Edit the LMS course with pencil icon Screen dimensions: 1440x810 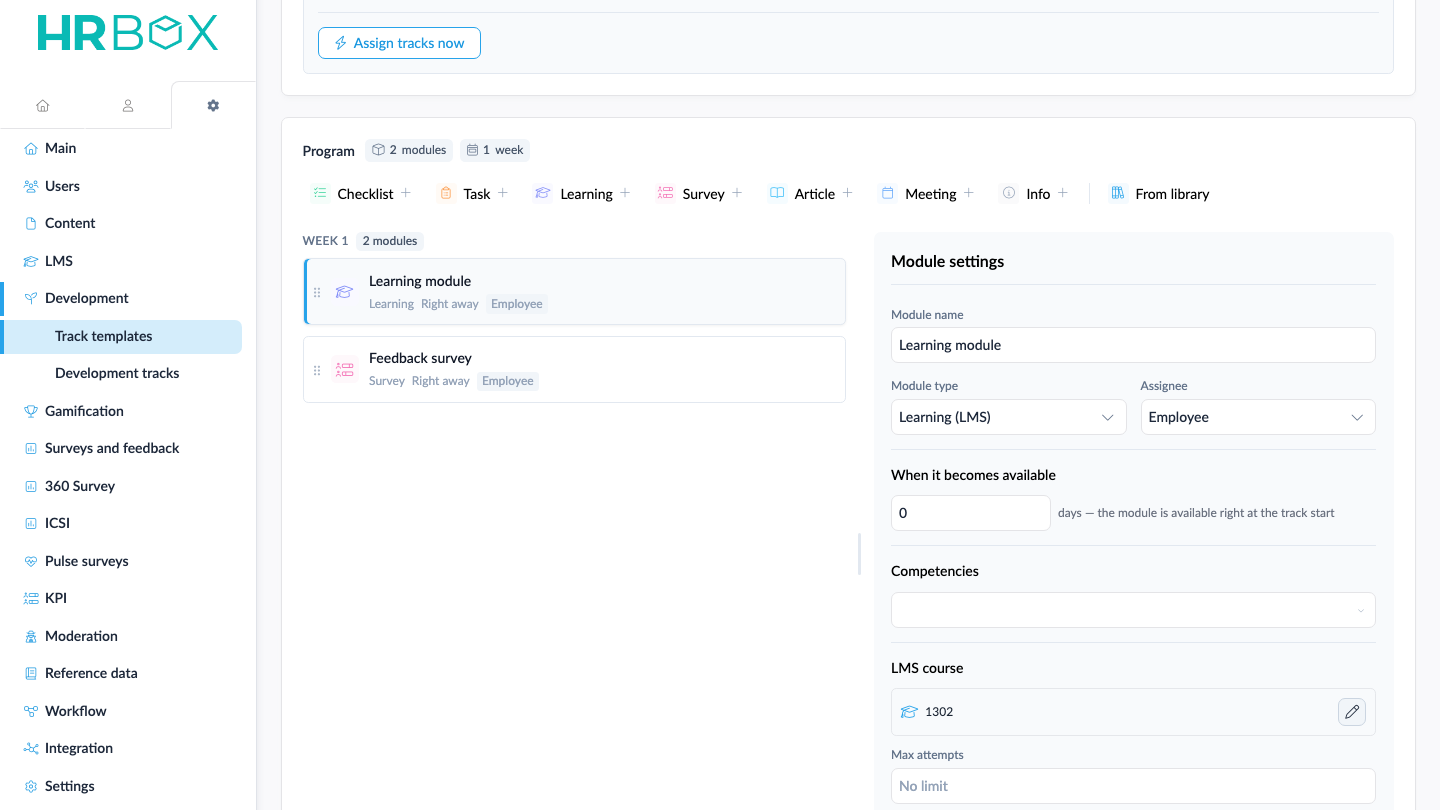click(x=1352, y=711)
